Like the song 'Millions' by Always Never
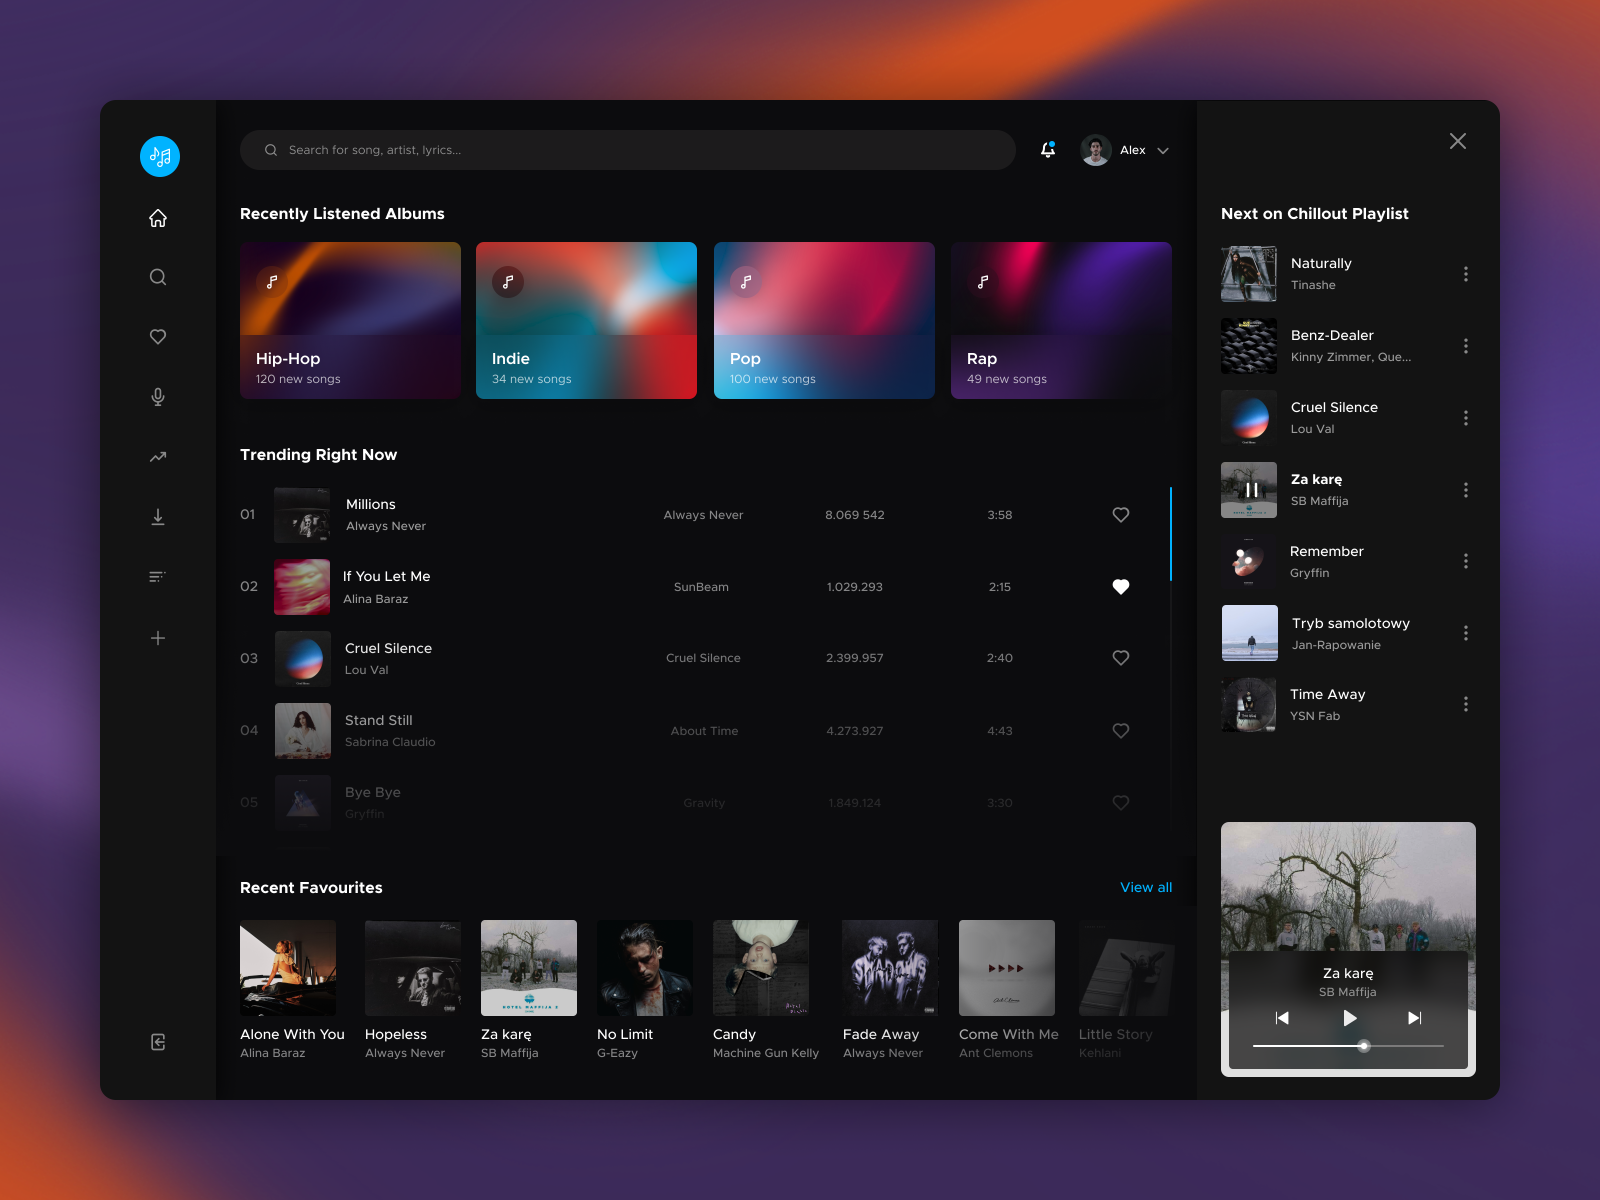The height and width of the screenshot is (1200, 1600). pos(1121,515)
